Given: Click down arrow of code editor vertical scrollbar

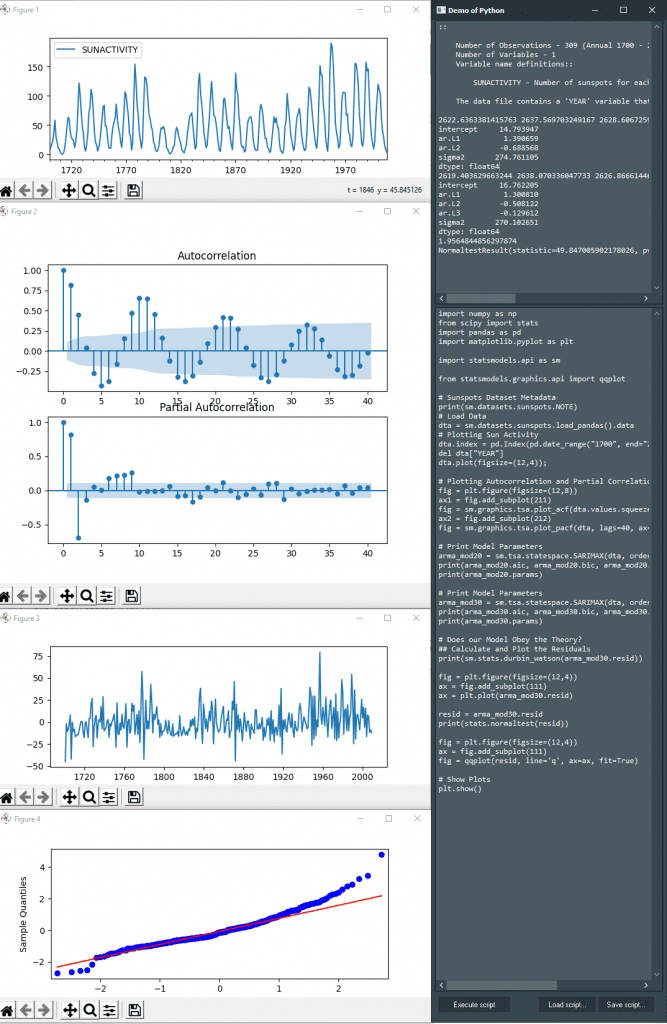Looking at the screenshot, I should tap(657, 974).
